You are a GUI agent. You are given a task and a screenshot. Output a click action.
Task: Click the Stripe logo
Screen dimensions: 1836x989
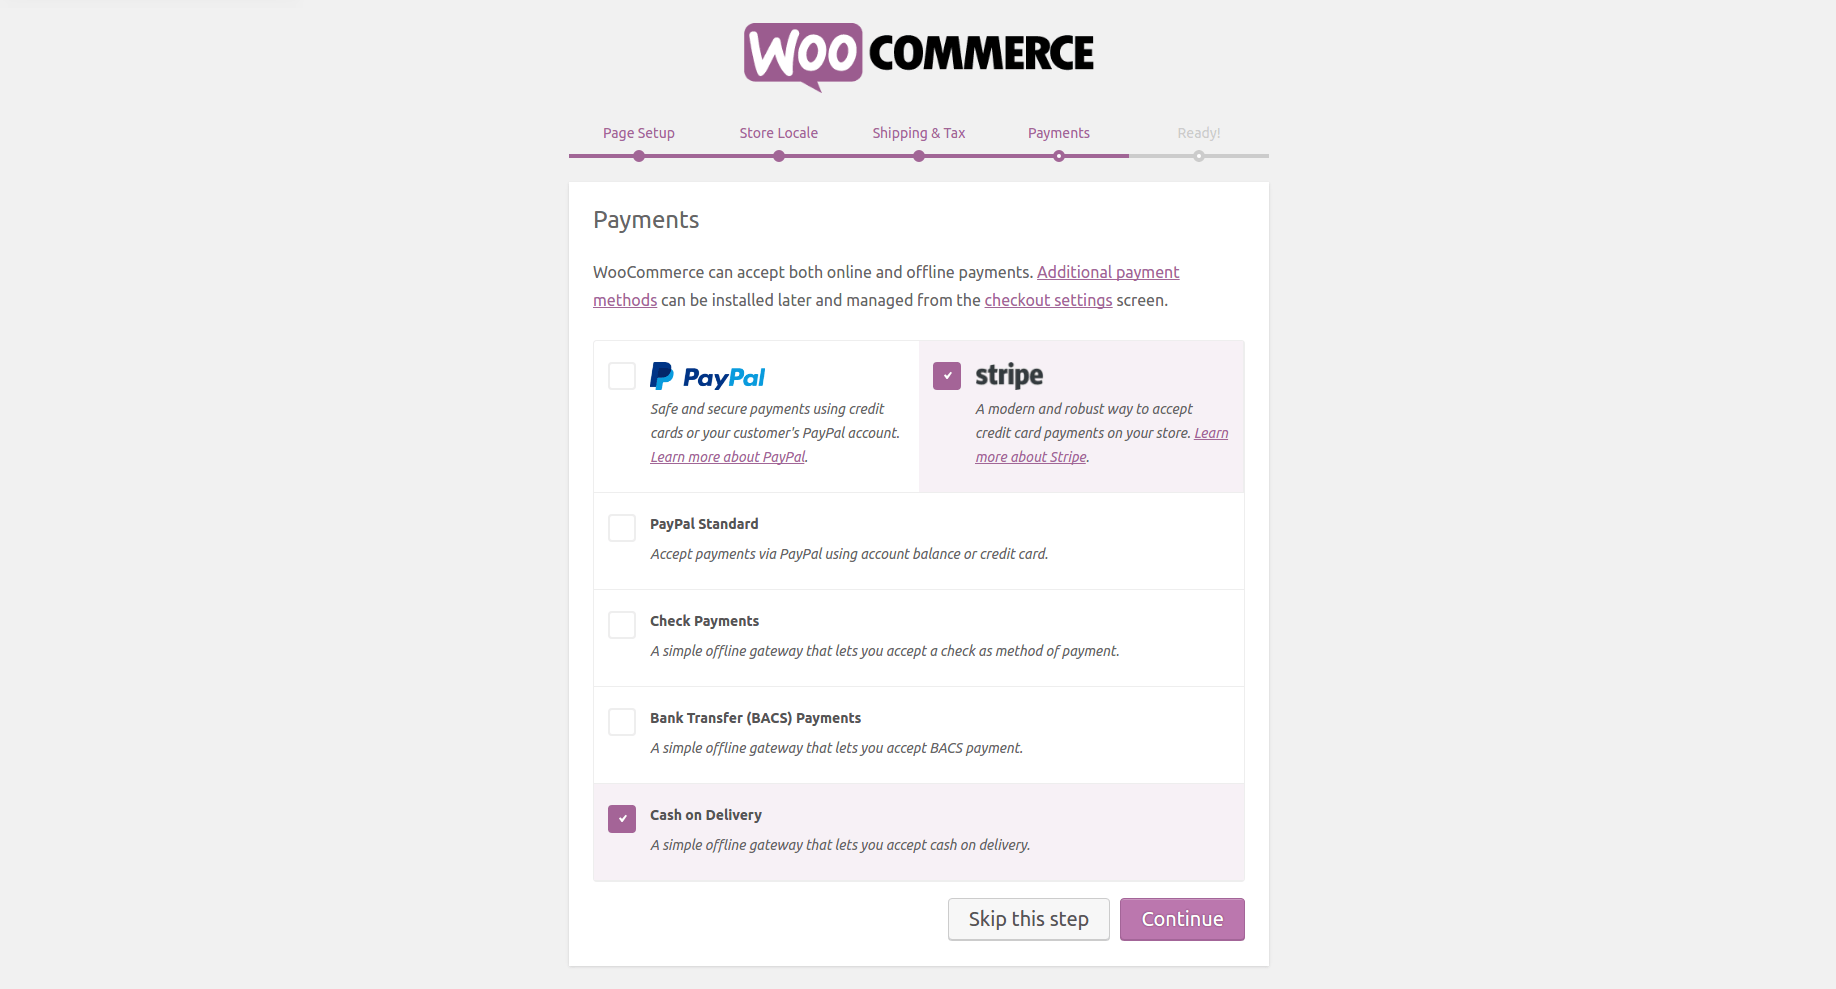pos(1009,376)
